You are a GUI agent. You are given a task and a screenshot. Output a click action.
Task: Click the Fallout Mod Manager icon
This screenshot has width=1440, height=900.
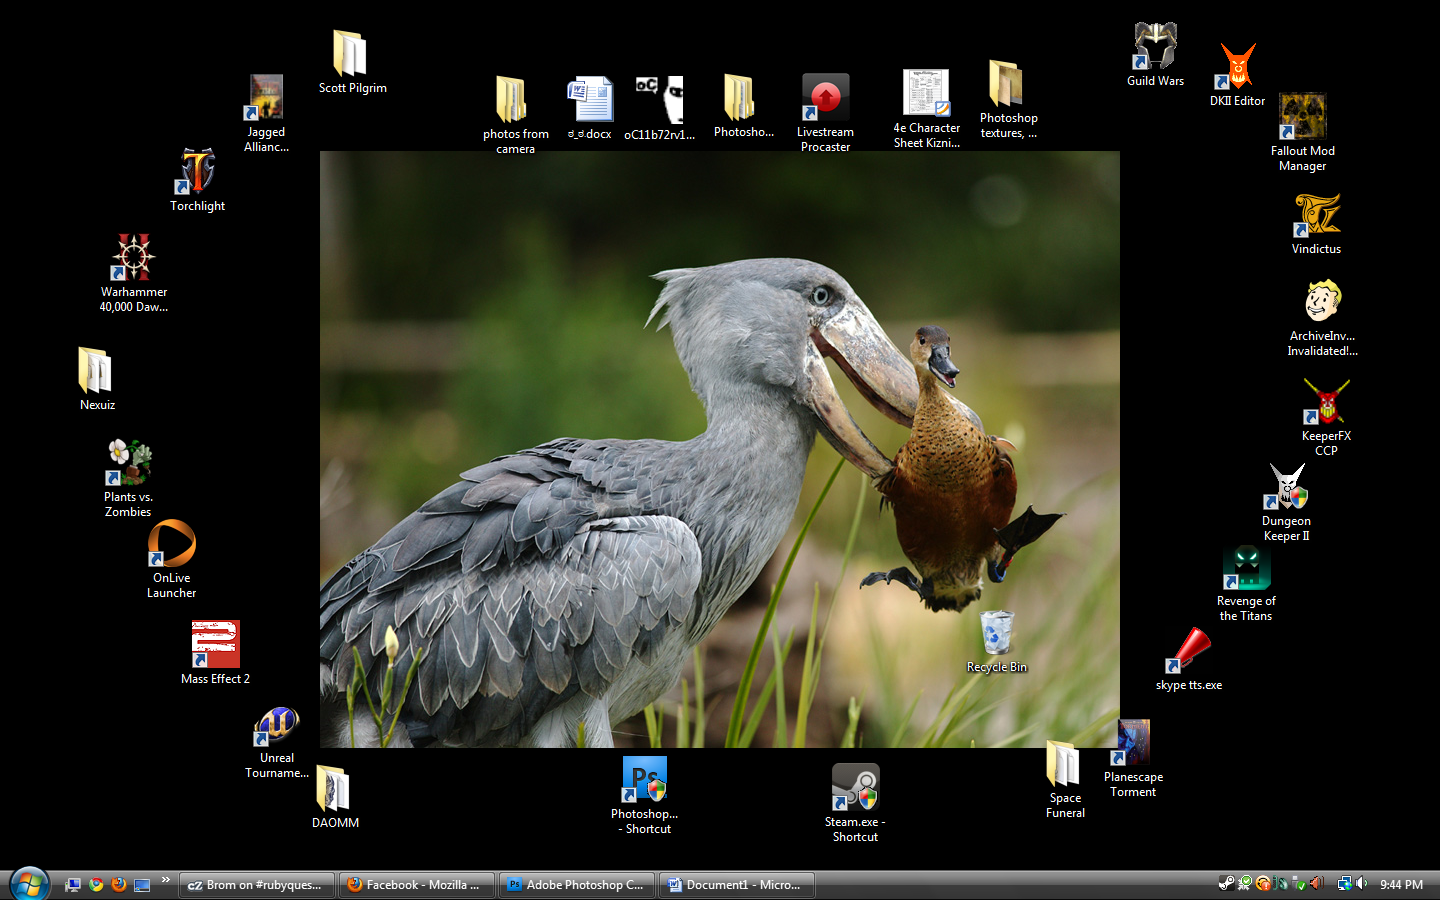tap(1302, 118)
